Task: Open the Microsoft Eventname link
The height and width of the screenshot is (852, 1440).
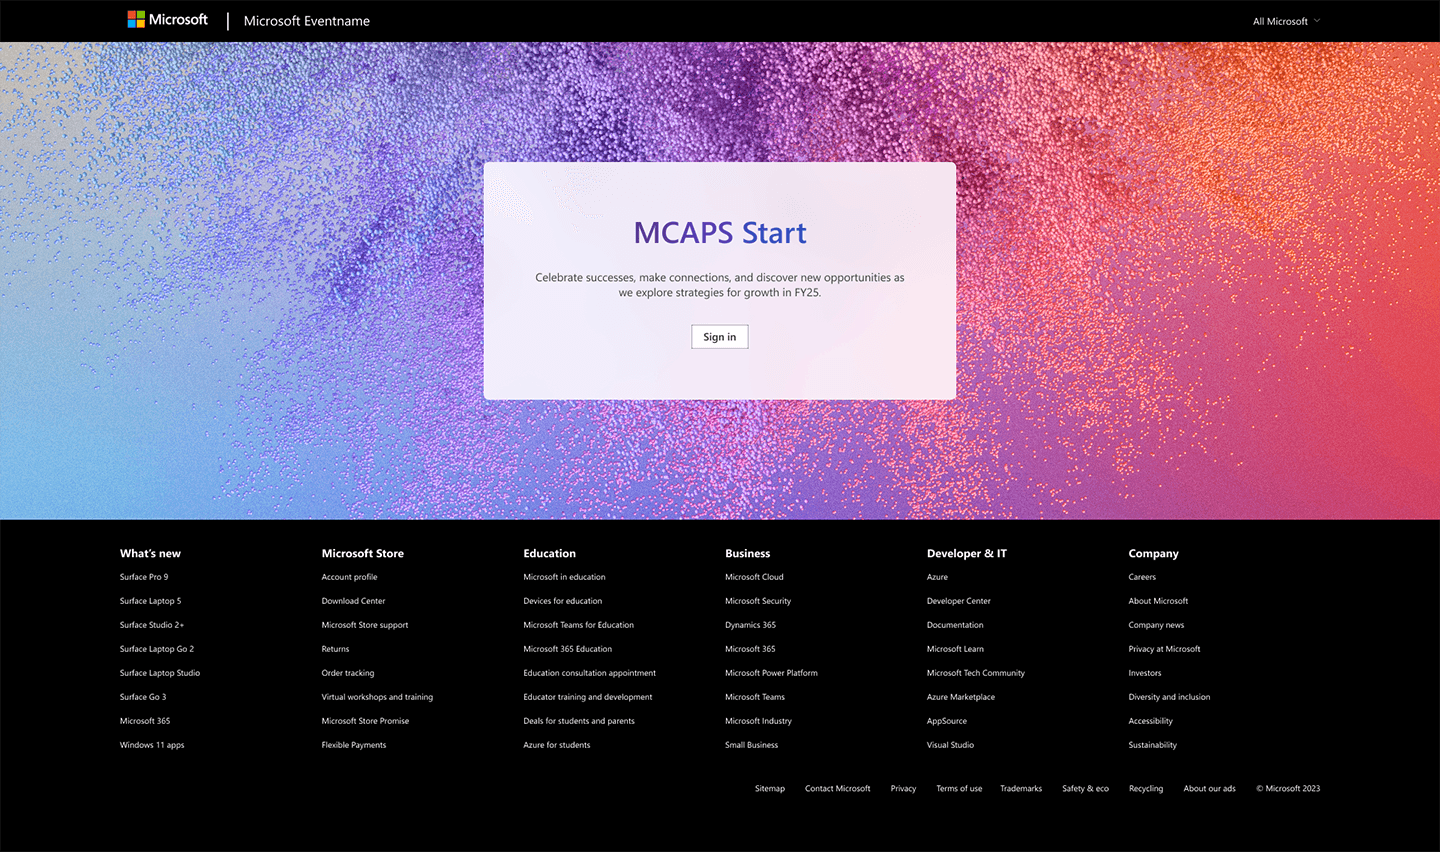Action: (307, 21)
